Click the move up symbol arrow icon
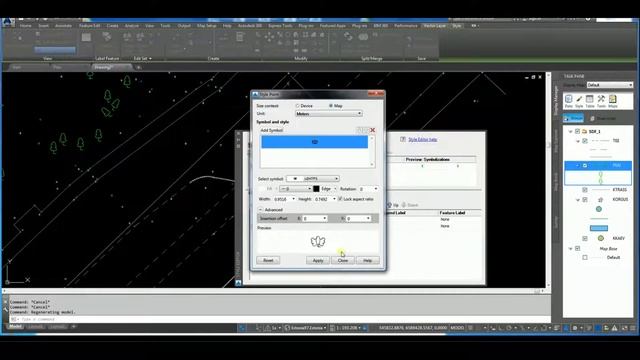Screen dimensions: 640x360 360,130
